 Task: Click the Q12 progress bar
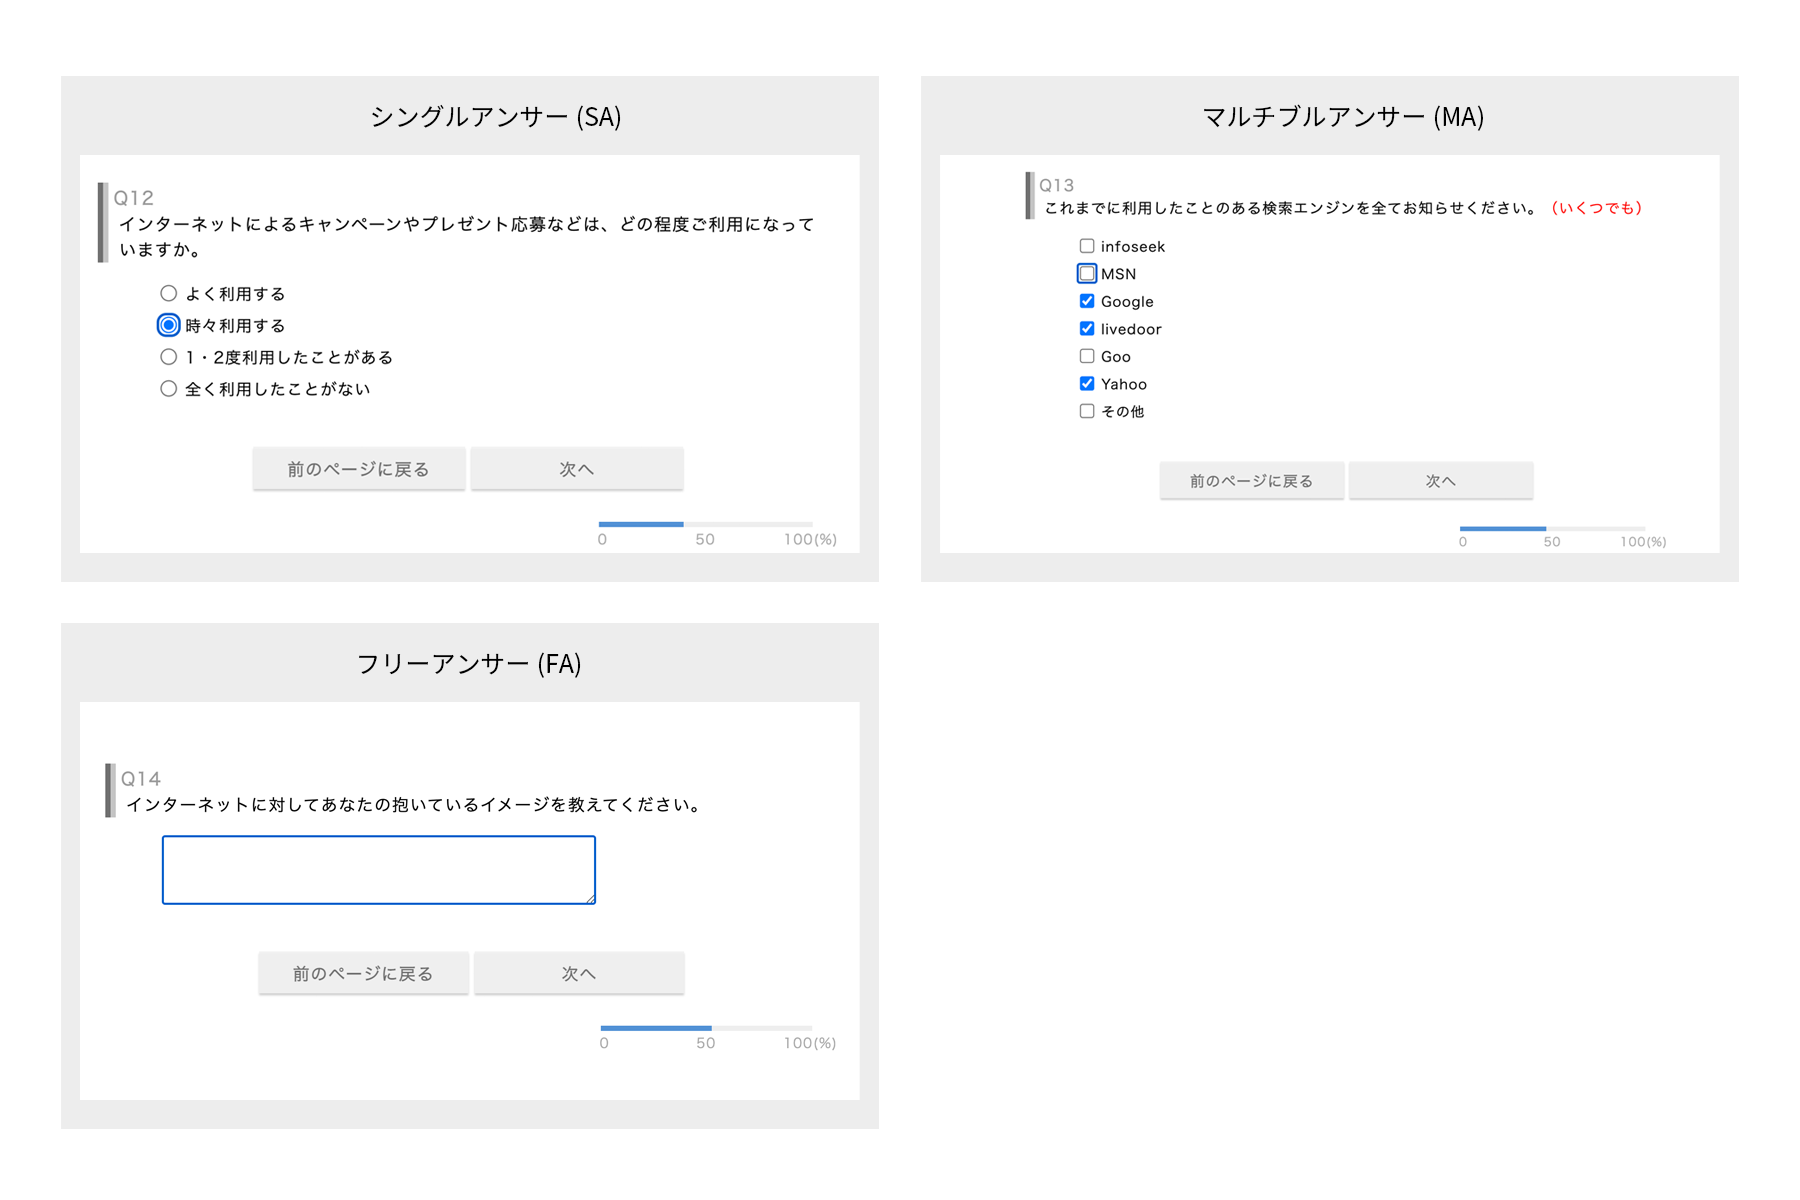705,524
